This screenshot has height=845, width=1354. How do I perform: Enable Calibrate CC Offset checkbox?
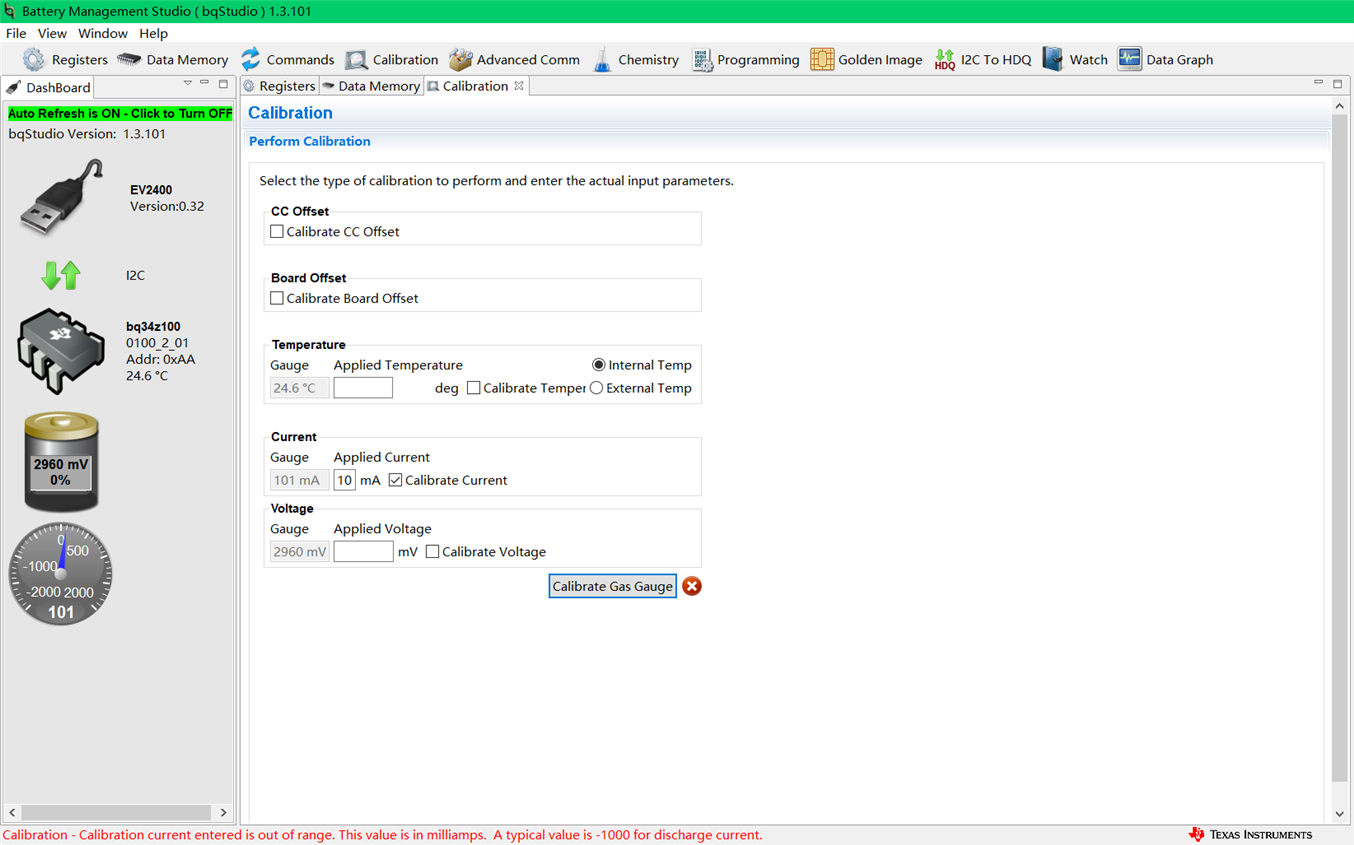[277, 231]
